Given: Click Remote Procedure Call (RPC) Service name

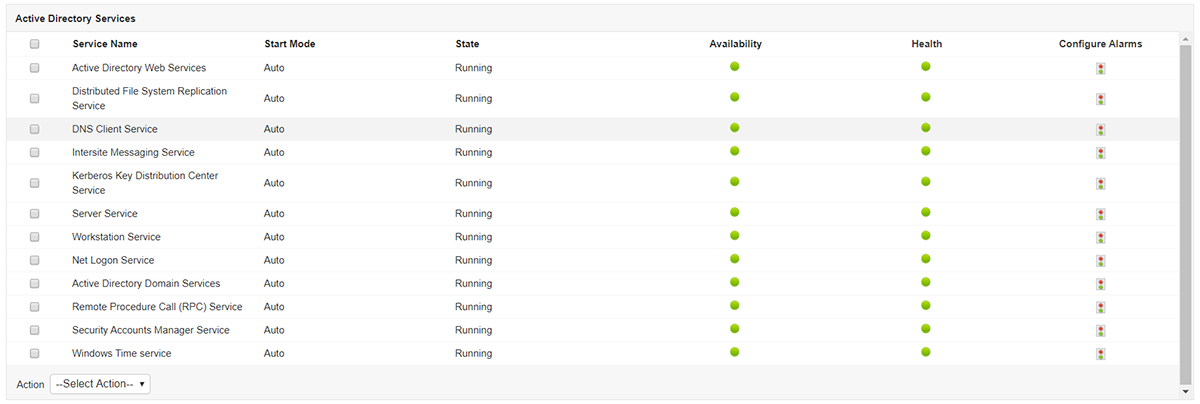Looking at the screenshot, I should (157, 307).
